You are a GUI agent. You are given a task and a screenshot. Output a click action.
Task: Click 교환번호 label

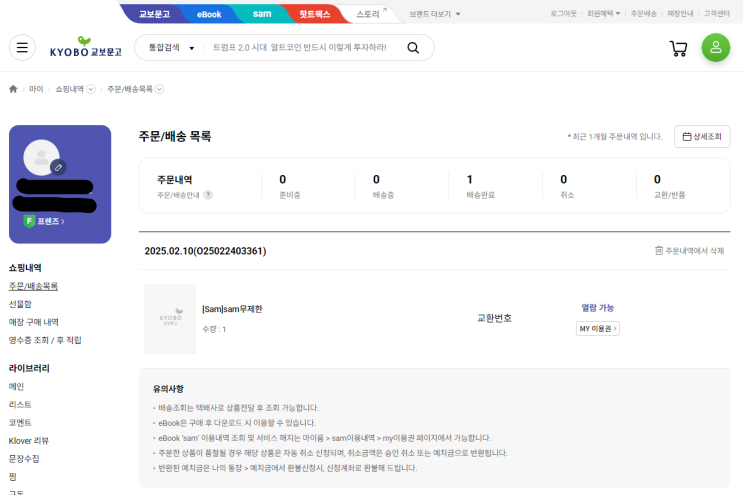[494, 318]
